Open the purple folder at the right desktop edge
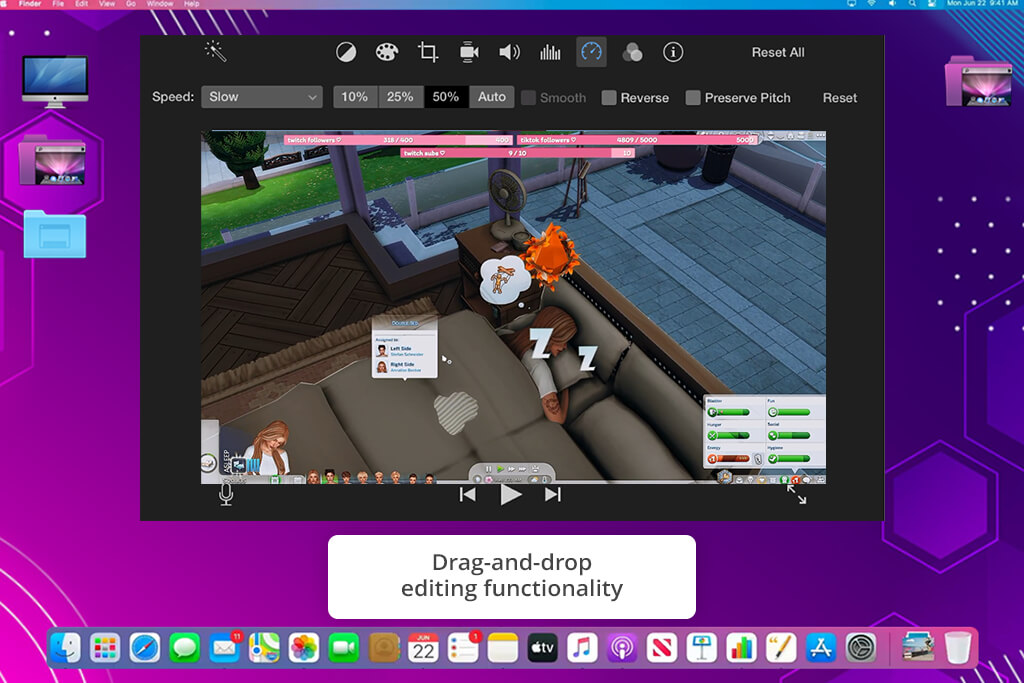This screenshot has height=683, width=1024. tap(978, 81)
